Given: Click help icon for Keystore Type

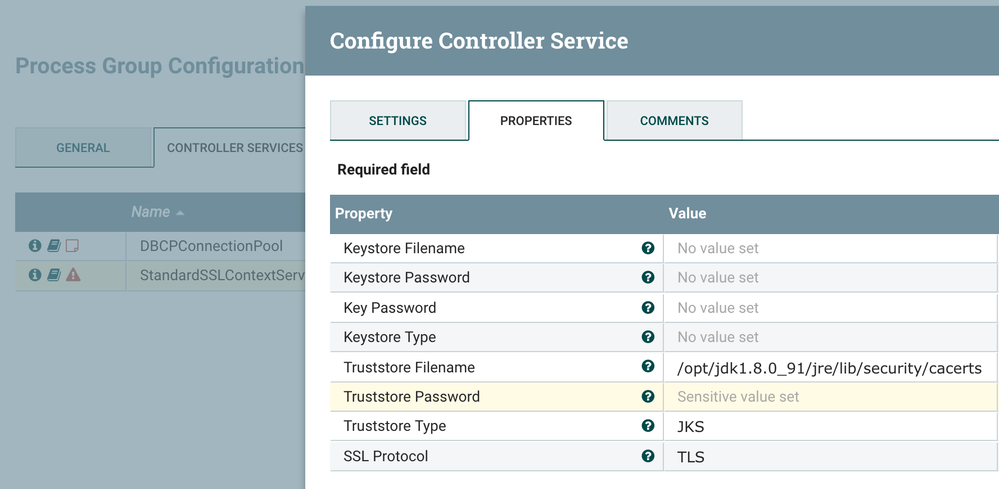Looking at the screenshot, I should 648,337.
